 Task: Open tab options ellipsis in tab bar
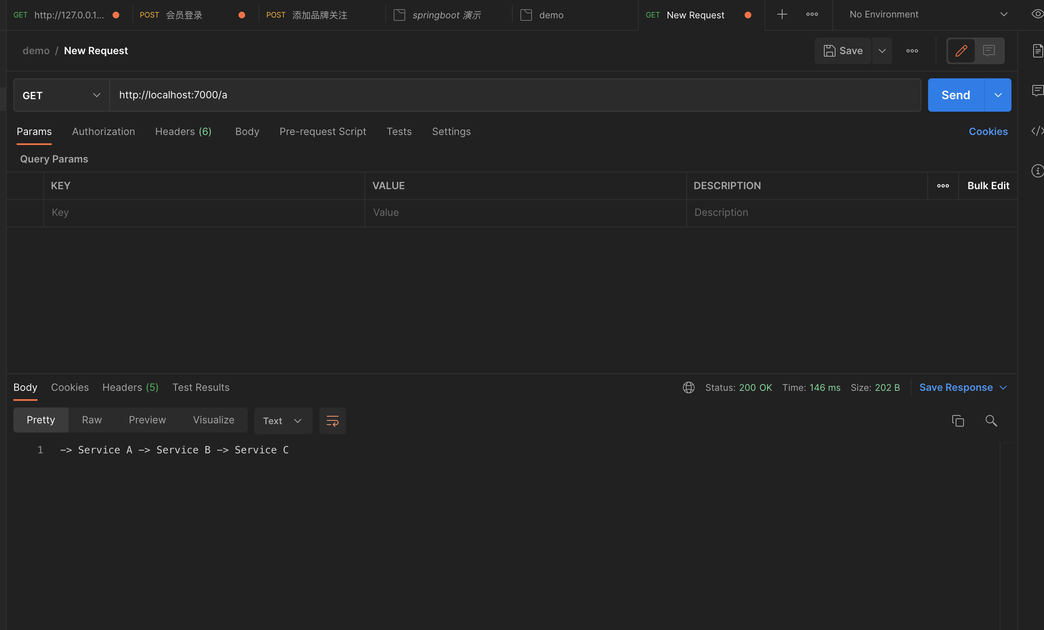812,14
